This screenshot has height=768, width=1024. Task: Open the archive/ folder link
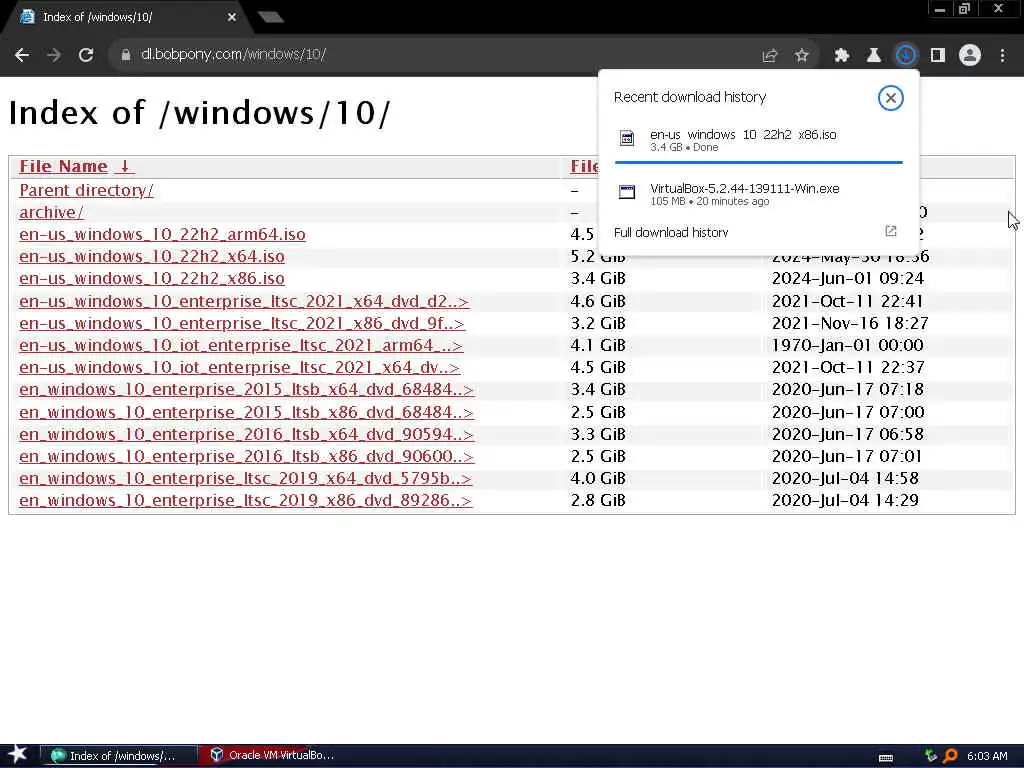click(x=51, y=212)
